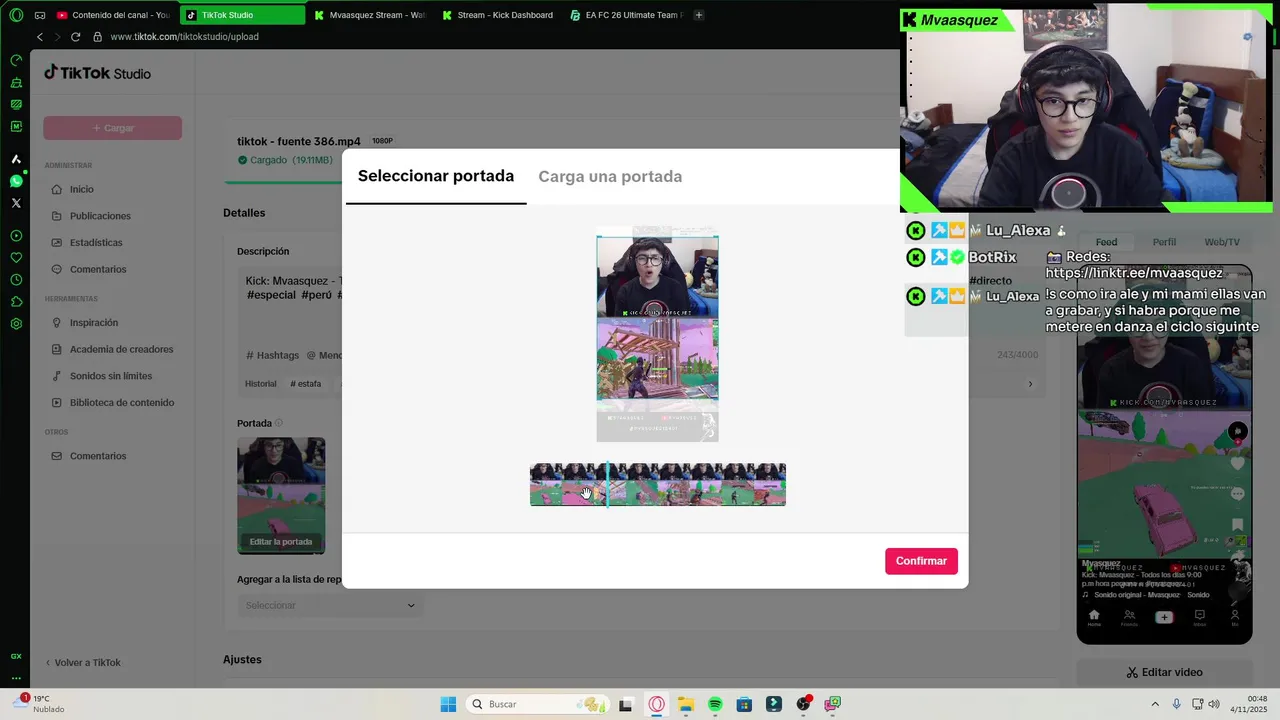Expand the Seleccionar playlist dropdown
The width and height of the screenshot is (1280, 720).
coord(330,605)
